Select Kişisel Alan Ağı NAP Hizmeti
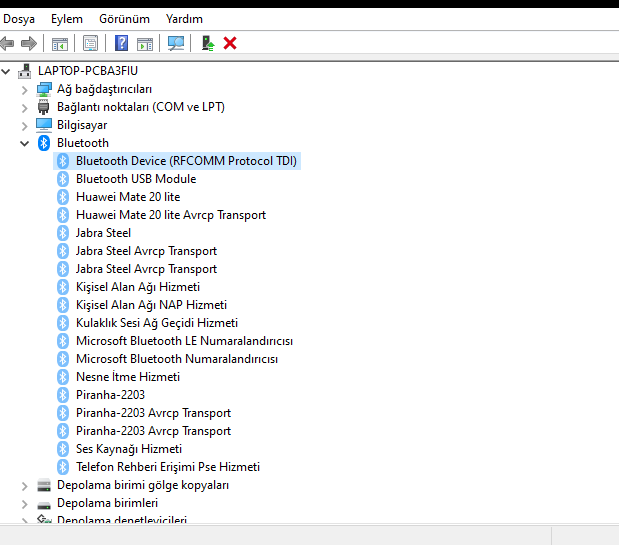This screenshot has width=619, height=545. (151, 305)
